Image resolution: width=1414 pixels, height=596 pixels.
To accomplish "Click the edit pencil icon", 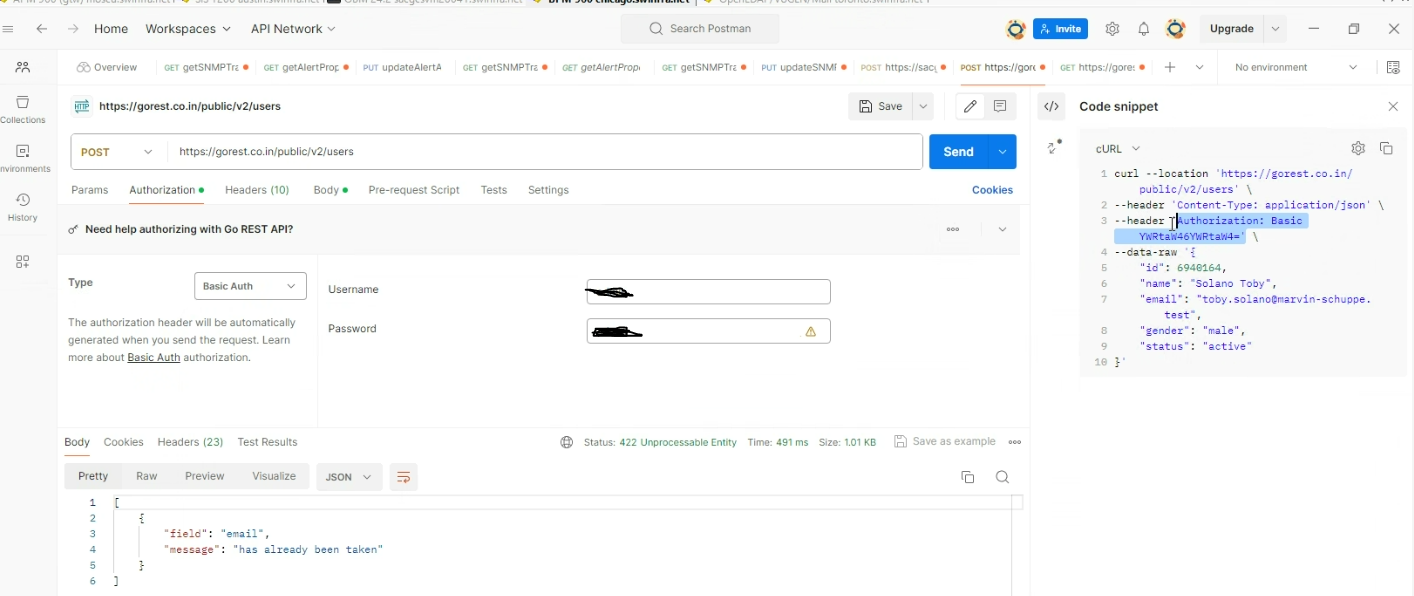I will point(969,106).
